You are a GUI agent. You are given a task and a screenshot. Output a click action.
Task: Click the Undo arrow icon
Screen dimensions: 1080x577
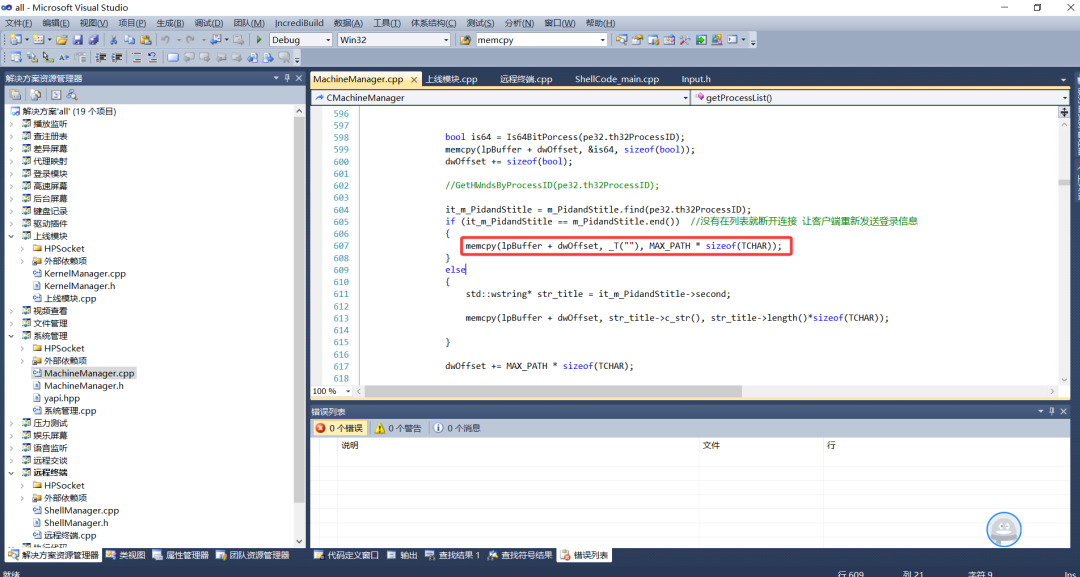coord(165,40)
